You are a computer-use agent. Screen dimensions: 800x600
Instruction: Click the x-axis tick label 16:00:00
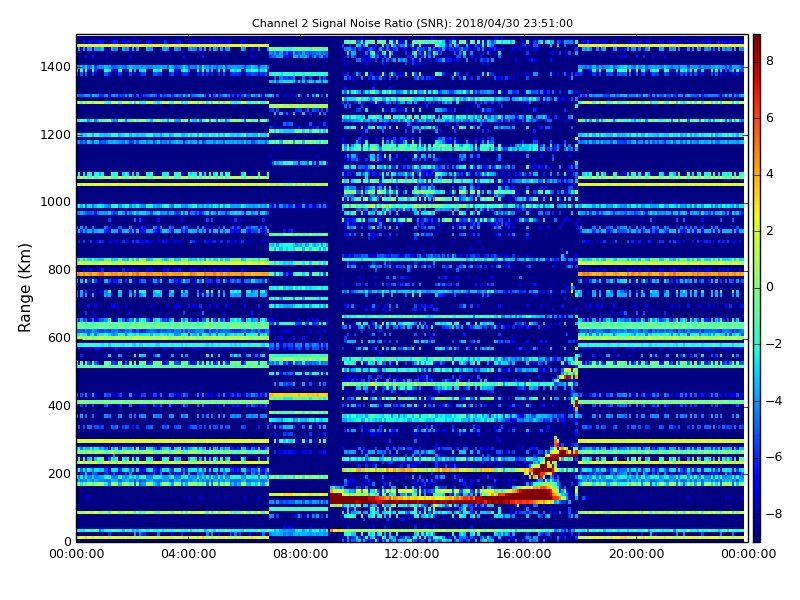point(524,554)
